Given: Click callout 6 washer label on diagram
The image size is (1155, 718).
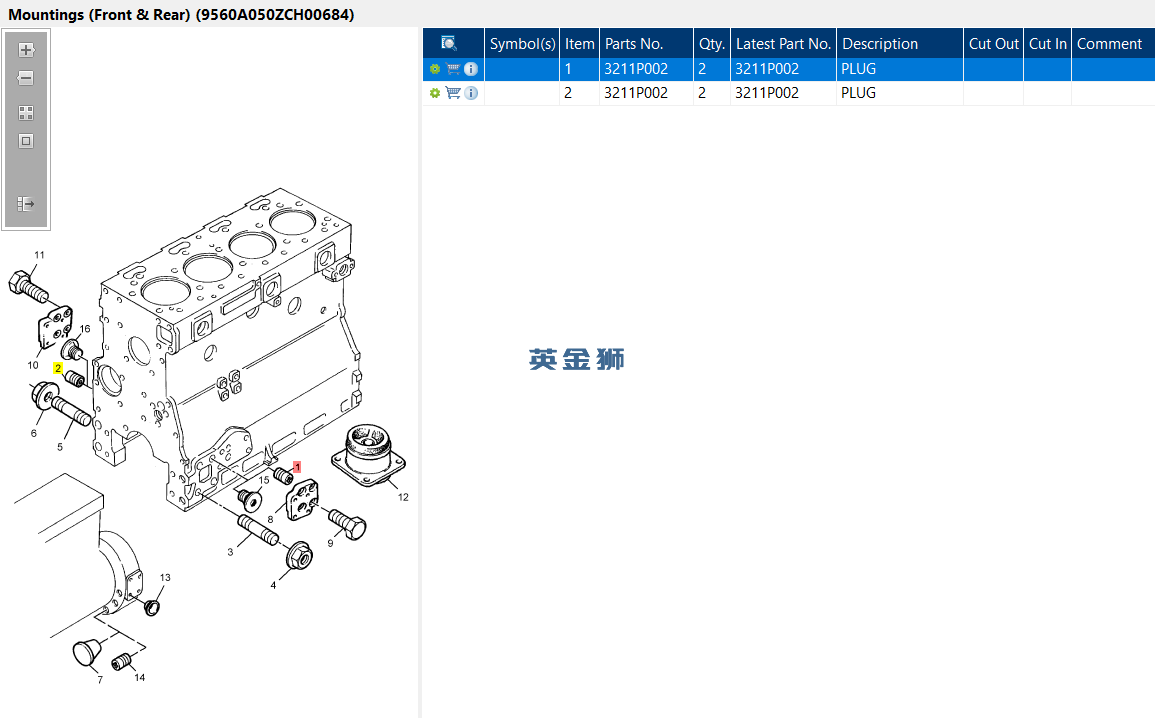Looking at the screenshot, I should (x=33, y=433).
